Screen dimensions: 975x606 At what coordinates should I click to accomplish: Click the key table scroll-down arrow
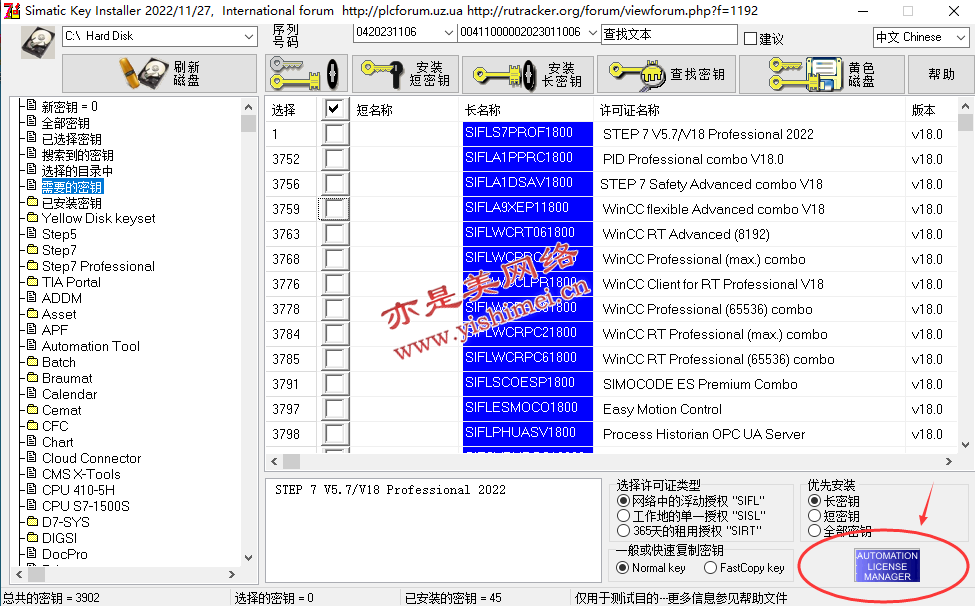(x=965, y=445)
